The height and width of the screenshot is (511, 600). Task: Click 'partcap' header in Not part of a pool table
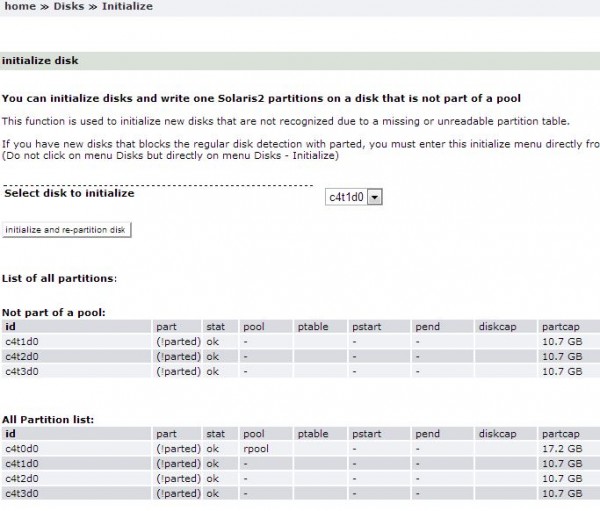click(561, 327)
